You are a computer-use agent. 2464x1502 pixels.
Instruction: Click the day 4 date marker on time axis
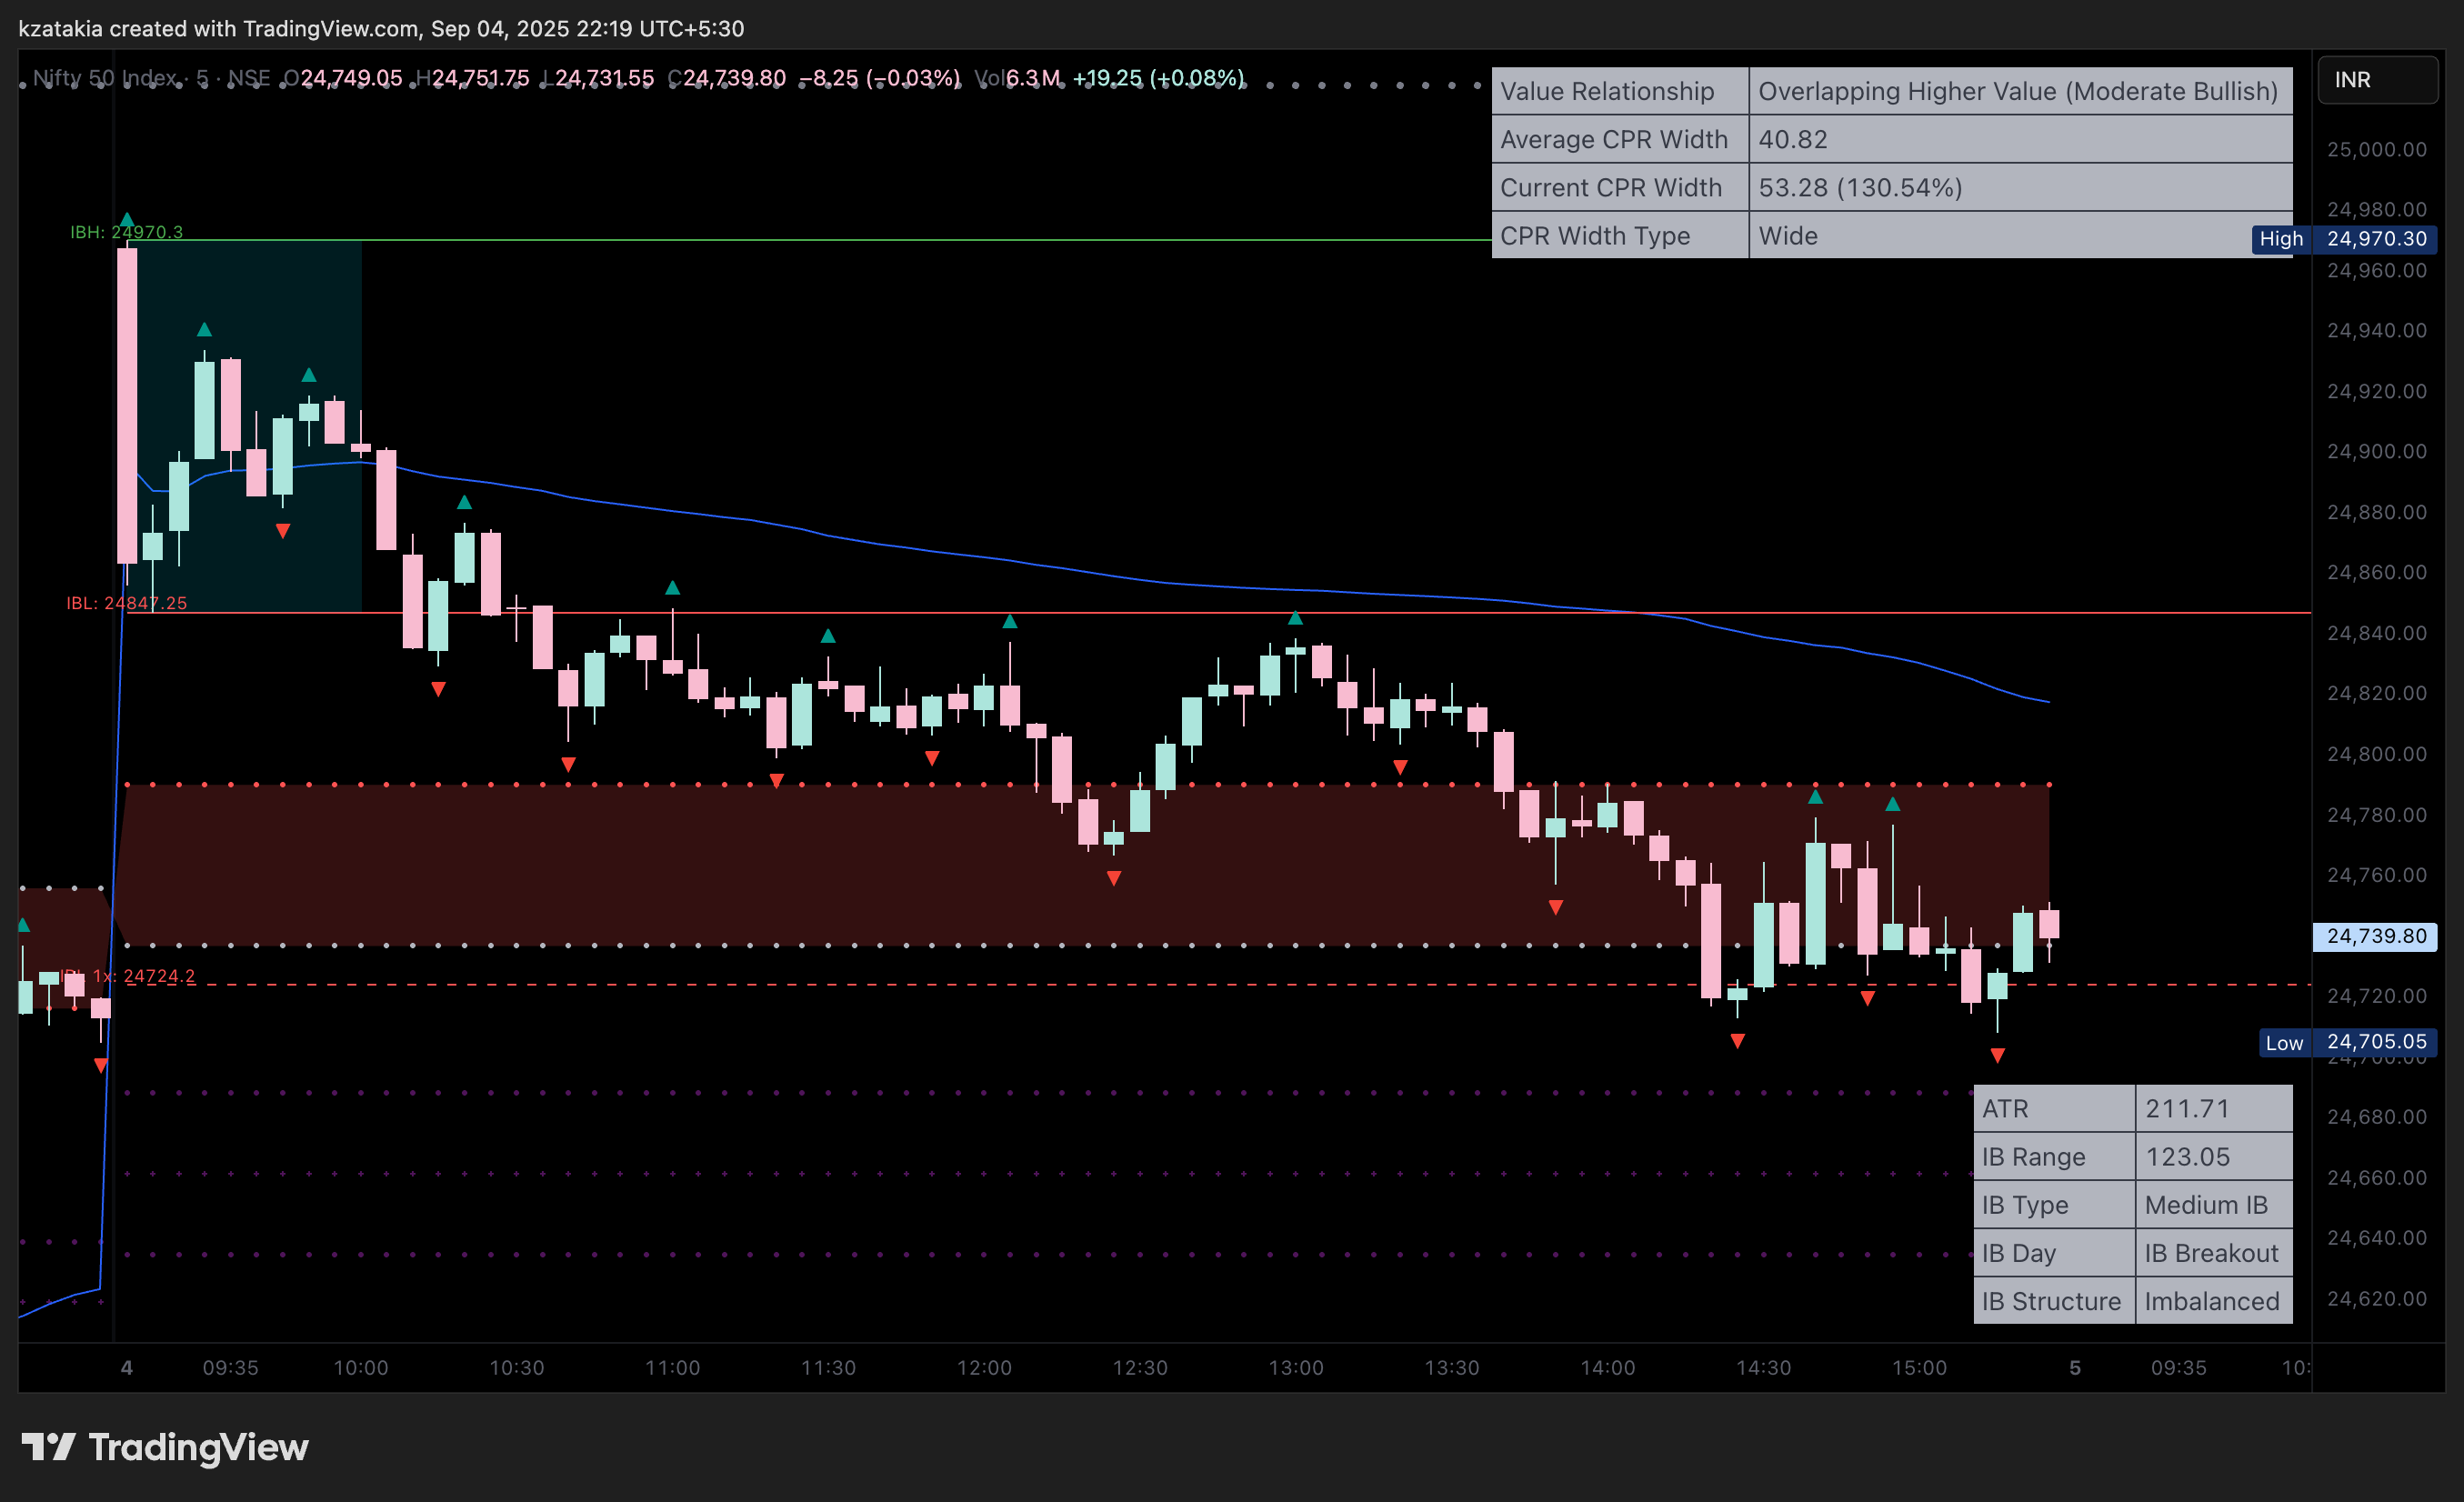[x=127, y=1367]
